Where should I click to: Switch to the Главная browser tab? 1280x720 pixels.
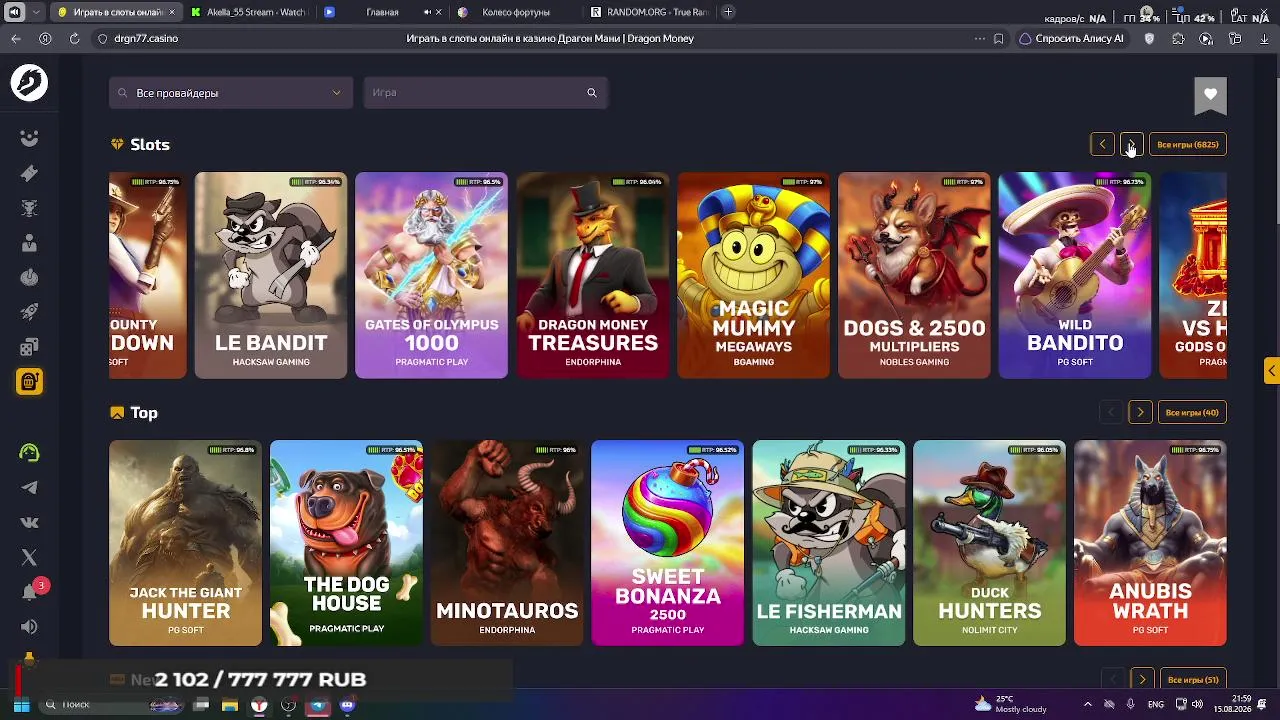coord(382,12)
